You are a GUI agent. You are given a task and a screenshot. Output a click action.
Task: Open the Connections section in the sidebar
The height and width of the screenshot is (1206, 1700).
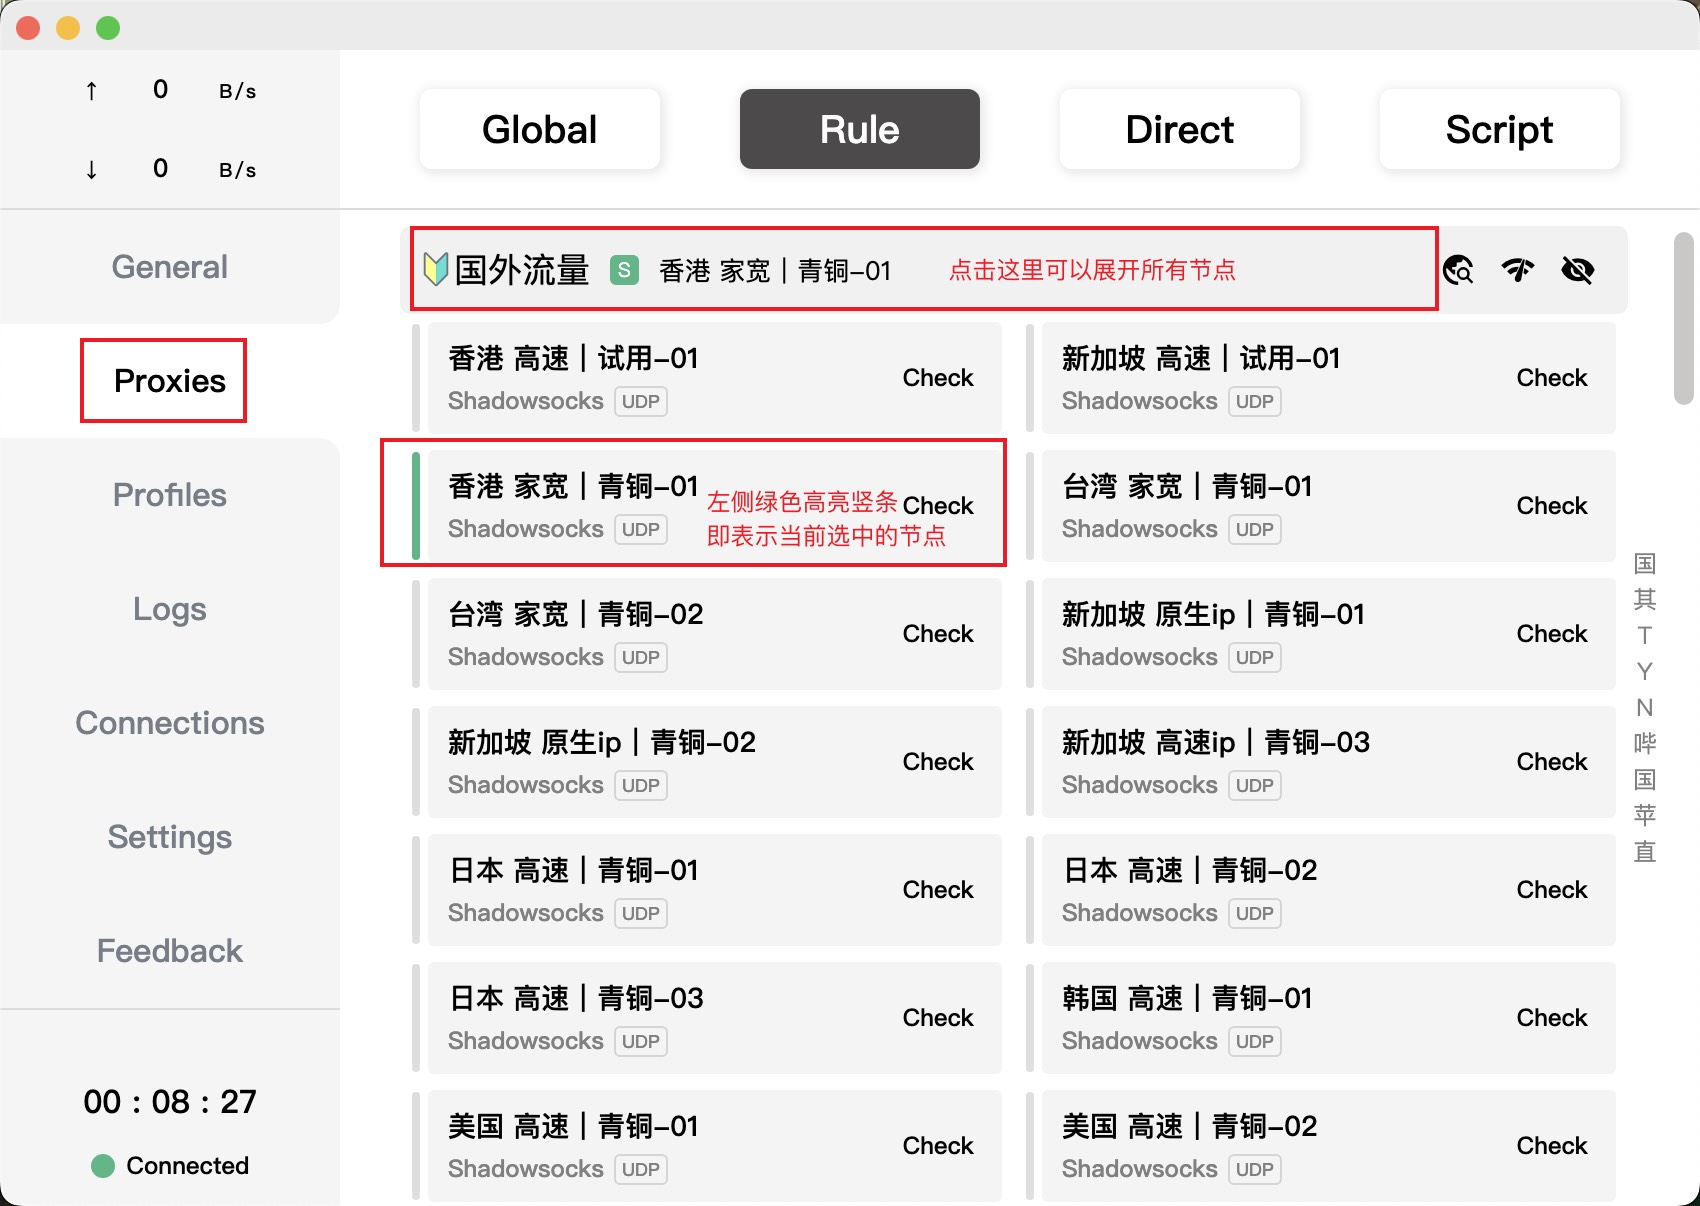(170, 723)
